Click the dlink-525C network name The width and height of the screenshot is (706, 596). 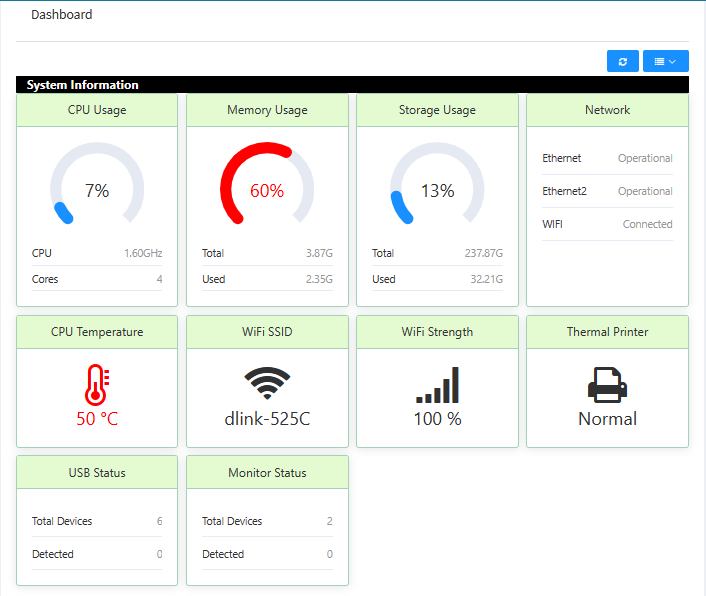[267, 419]
